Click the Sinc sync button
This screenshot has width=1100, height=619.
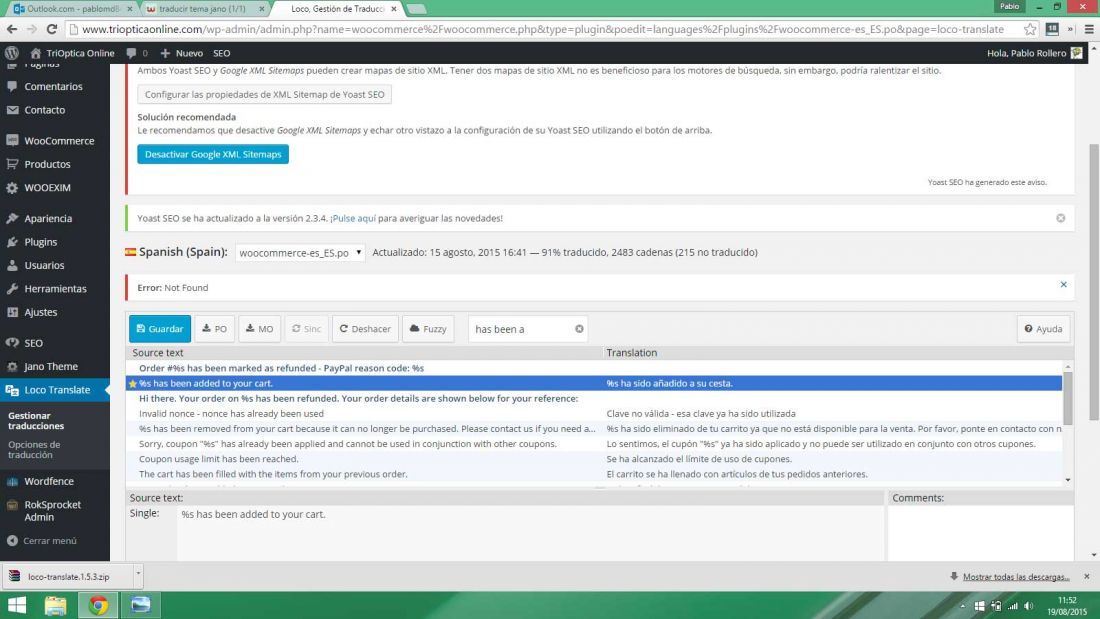point(307,329)
